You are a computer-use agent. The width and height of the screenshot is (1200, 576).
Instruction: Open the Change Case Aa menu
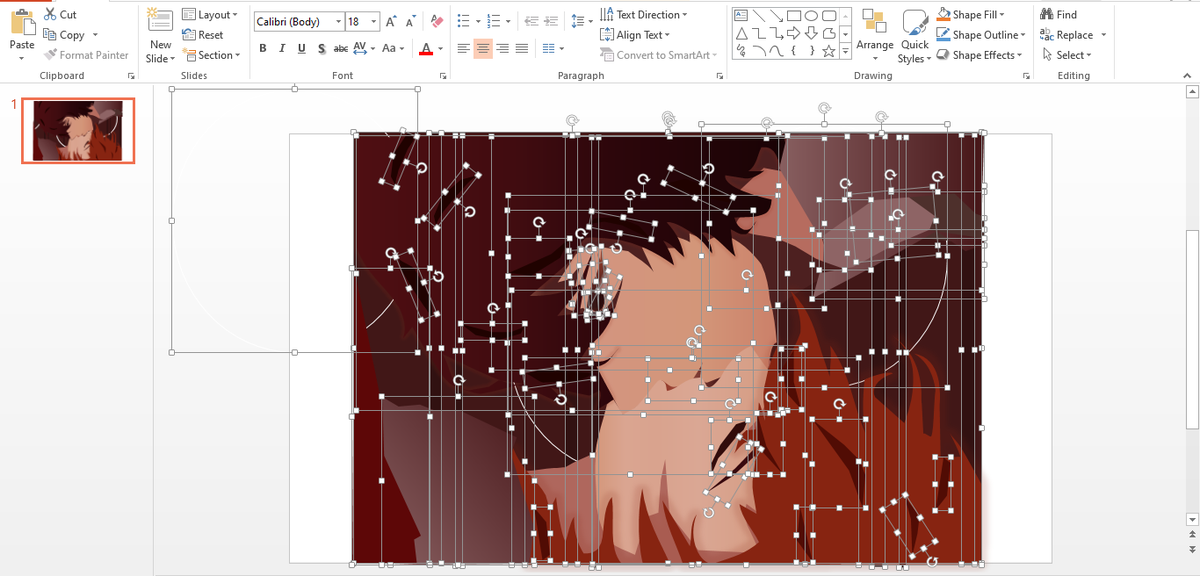[x=393, y=49]
